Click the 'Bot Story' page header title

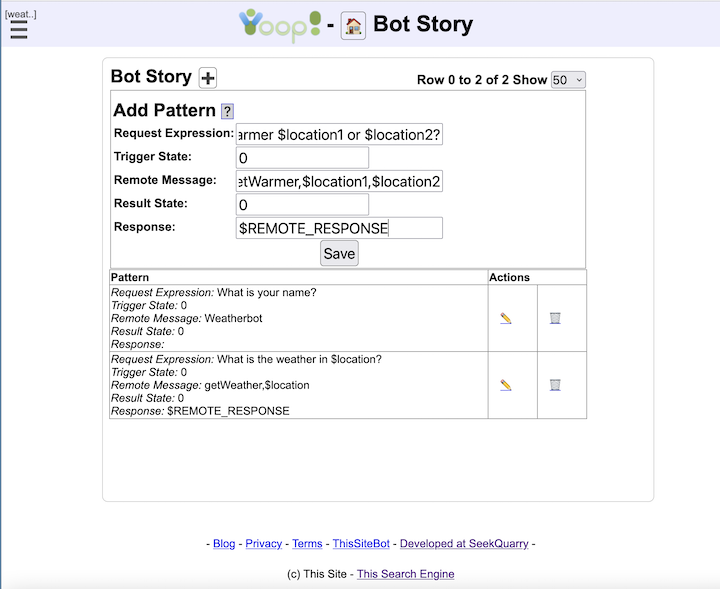[x=423, y=24]
